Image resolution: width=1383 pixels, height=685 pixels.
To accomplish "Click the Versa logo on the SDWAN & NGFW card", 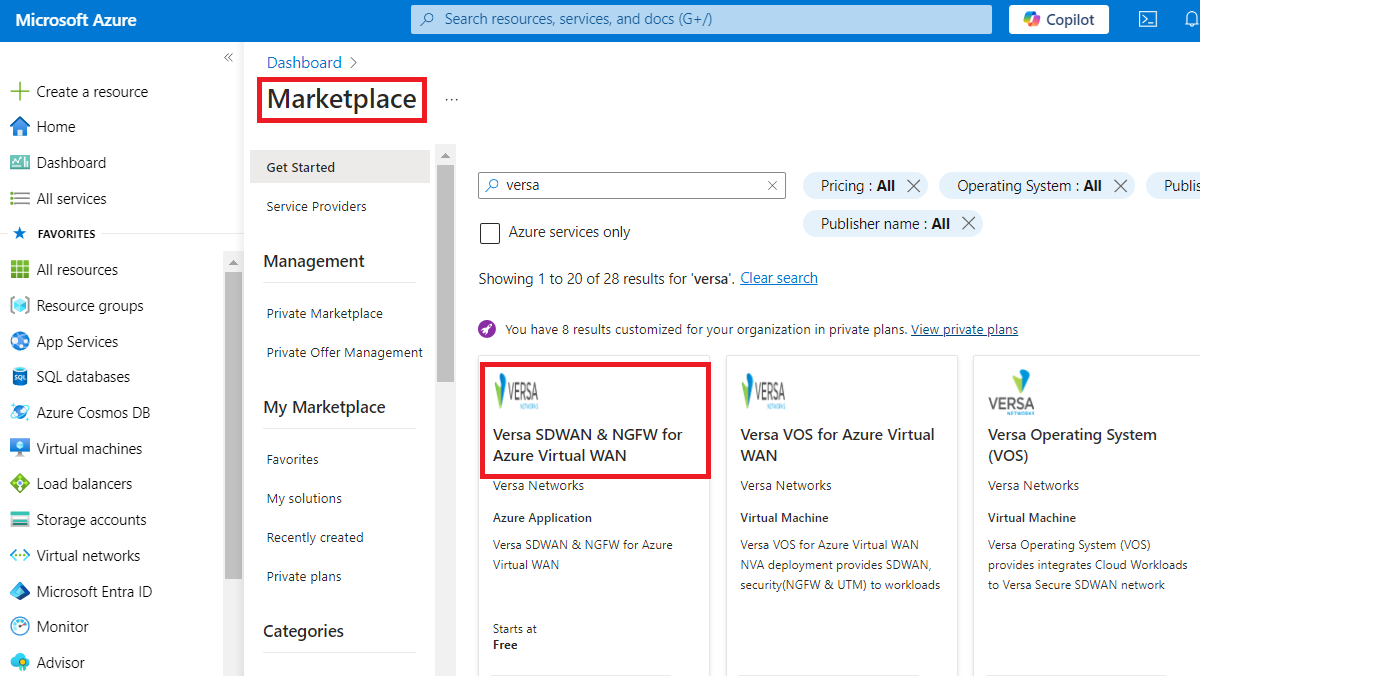I will (517, 391).
